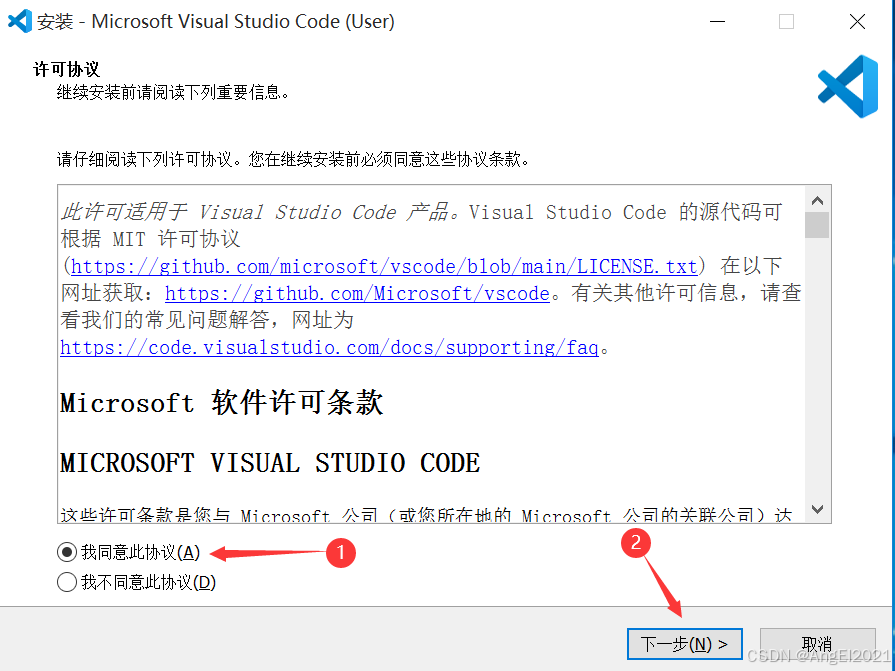The height and width of the screenshot is (671, 895).
Task: Click the 取消 cancel button
Action: click(817, 644)
